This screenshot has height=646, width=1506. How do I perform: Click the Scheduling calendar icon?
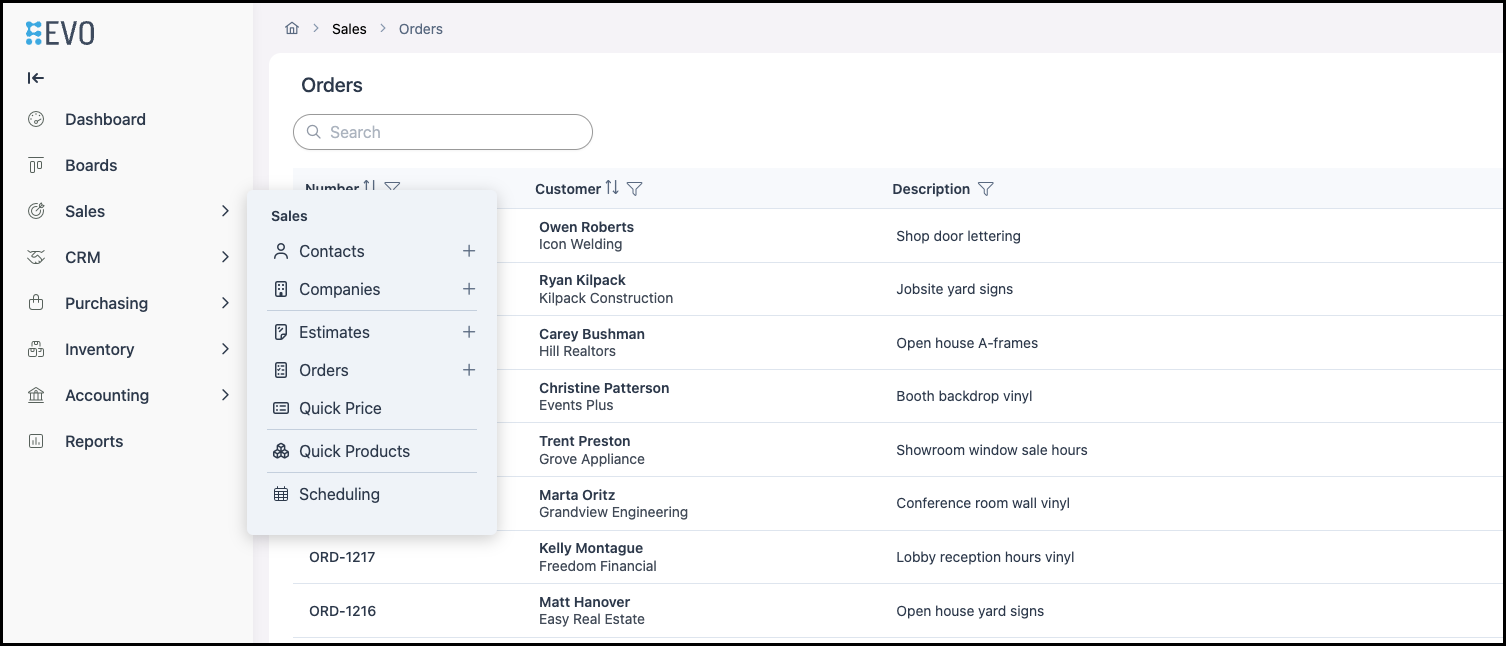281,494
